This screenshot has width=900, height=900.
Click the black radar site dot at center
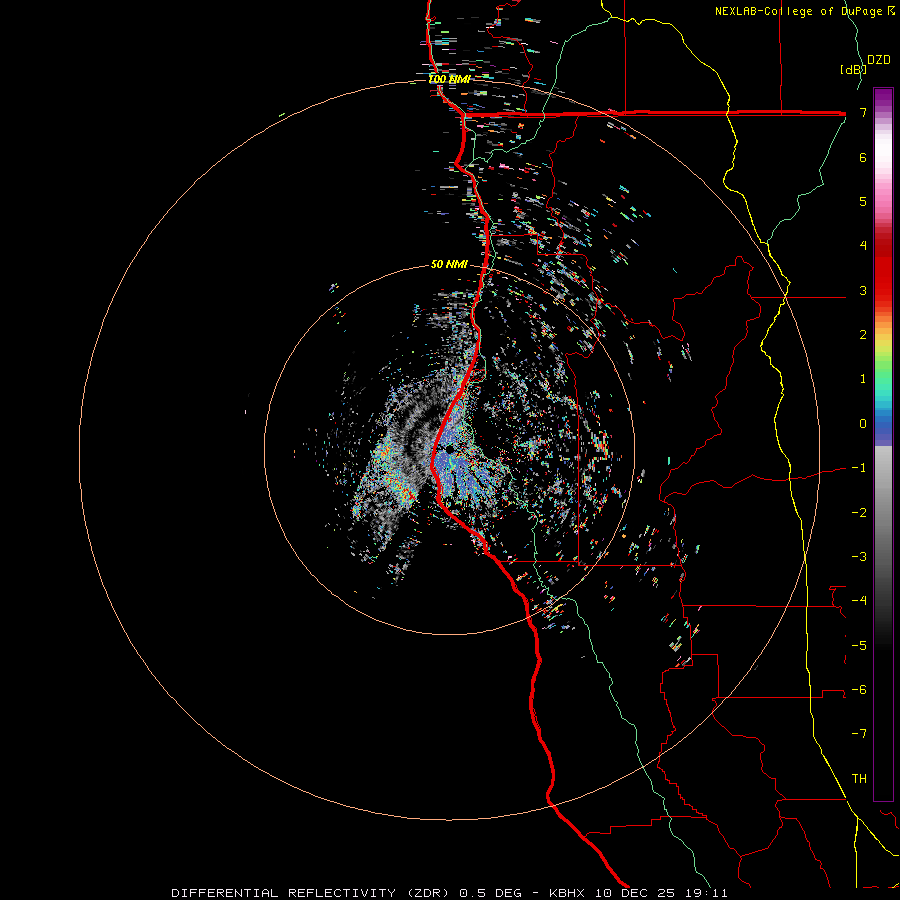[449, 449]
